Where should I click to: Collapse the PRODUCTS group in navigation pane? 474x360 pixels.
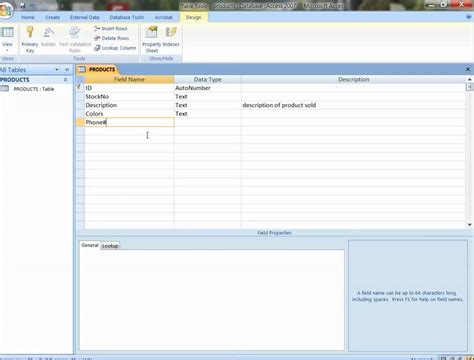(65, 80)
